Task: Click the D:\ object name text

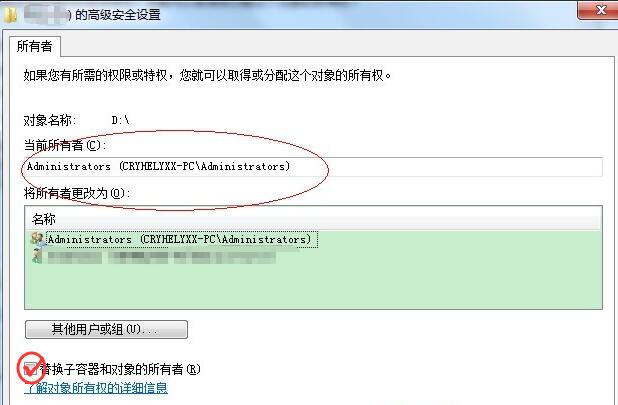Action: 120,120
